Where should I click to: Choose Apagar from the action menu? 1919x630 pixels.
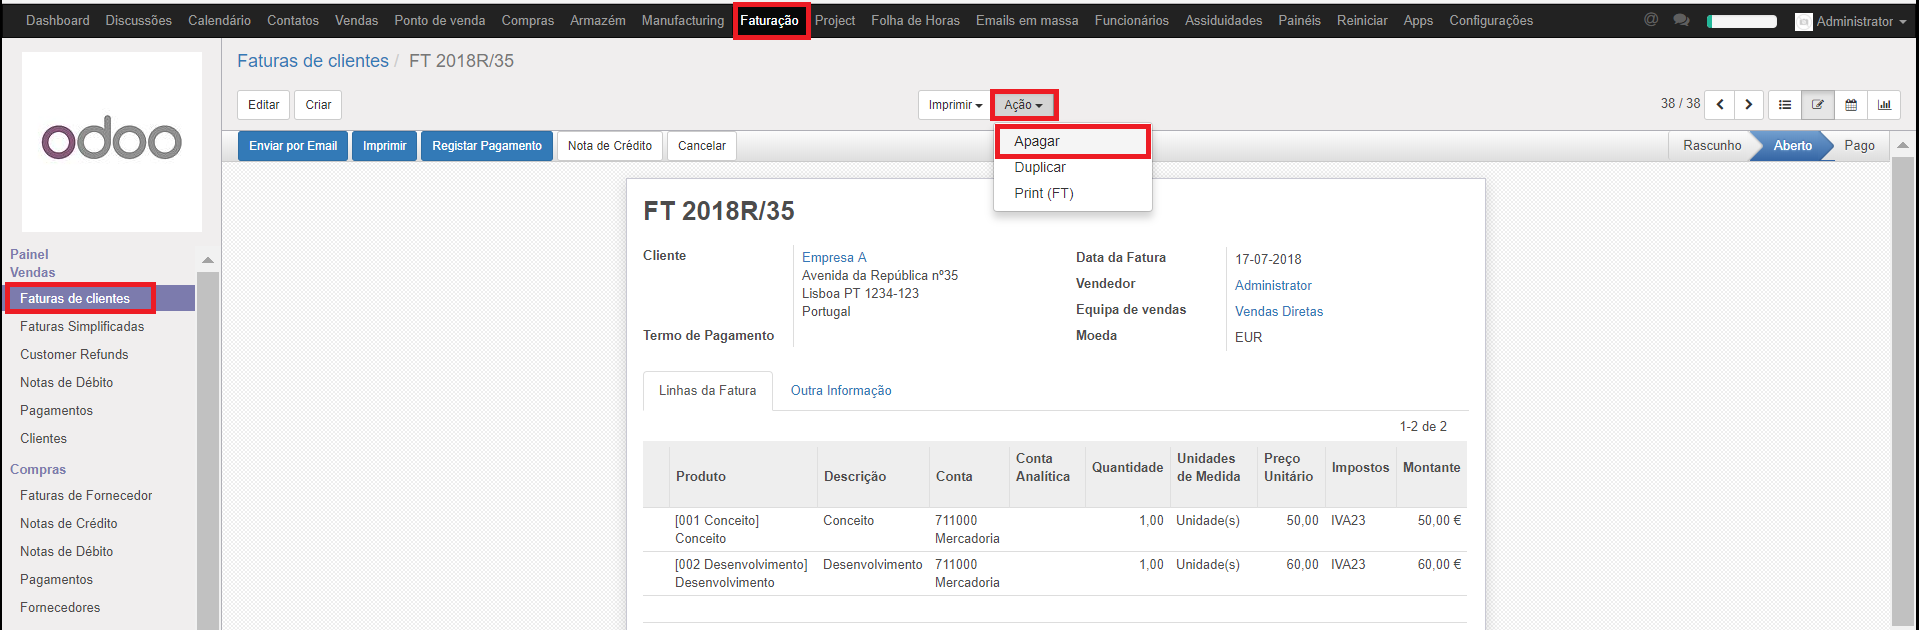pos(1037,142)
